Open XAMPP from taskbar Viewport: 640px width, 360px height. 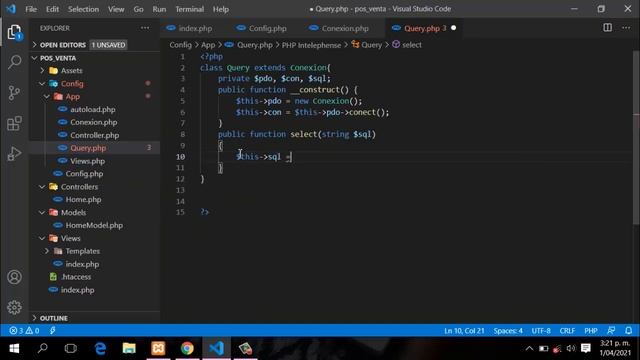158,349
